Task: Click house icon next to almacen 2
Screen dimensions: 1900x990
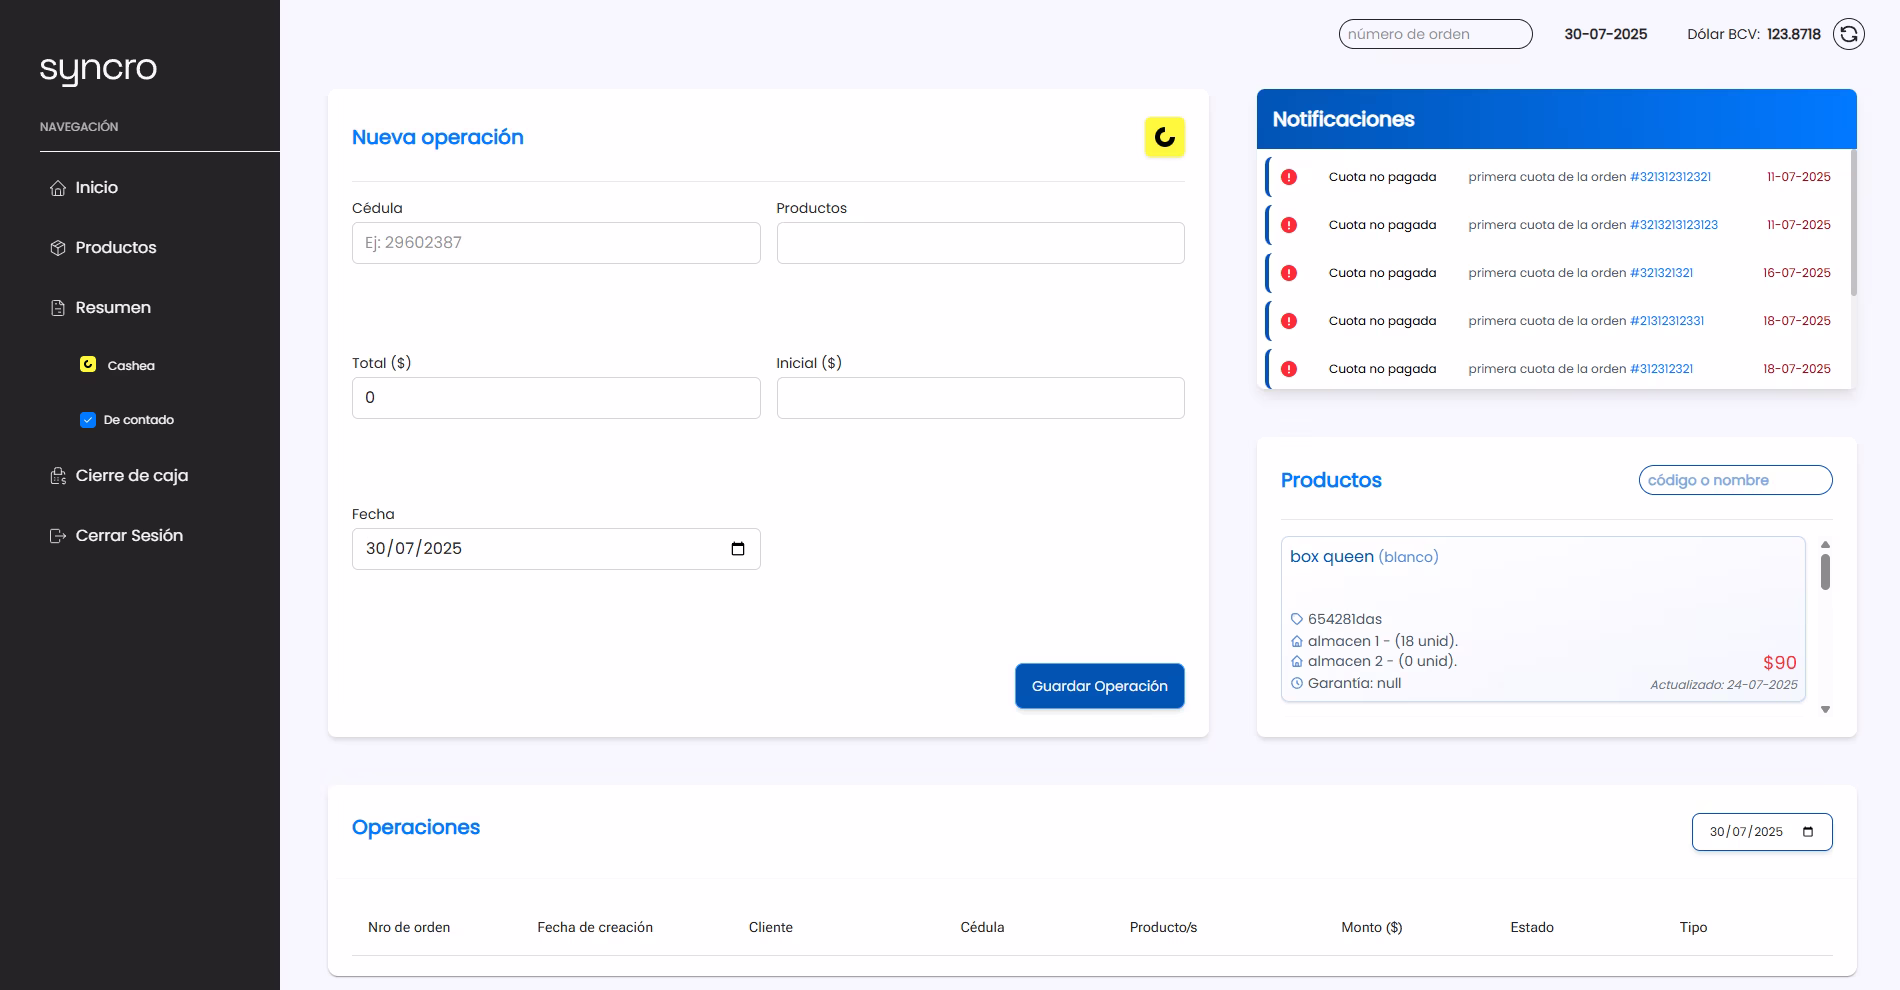Action: pos(1297,661)
